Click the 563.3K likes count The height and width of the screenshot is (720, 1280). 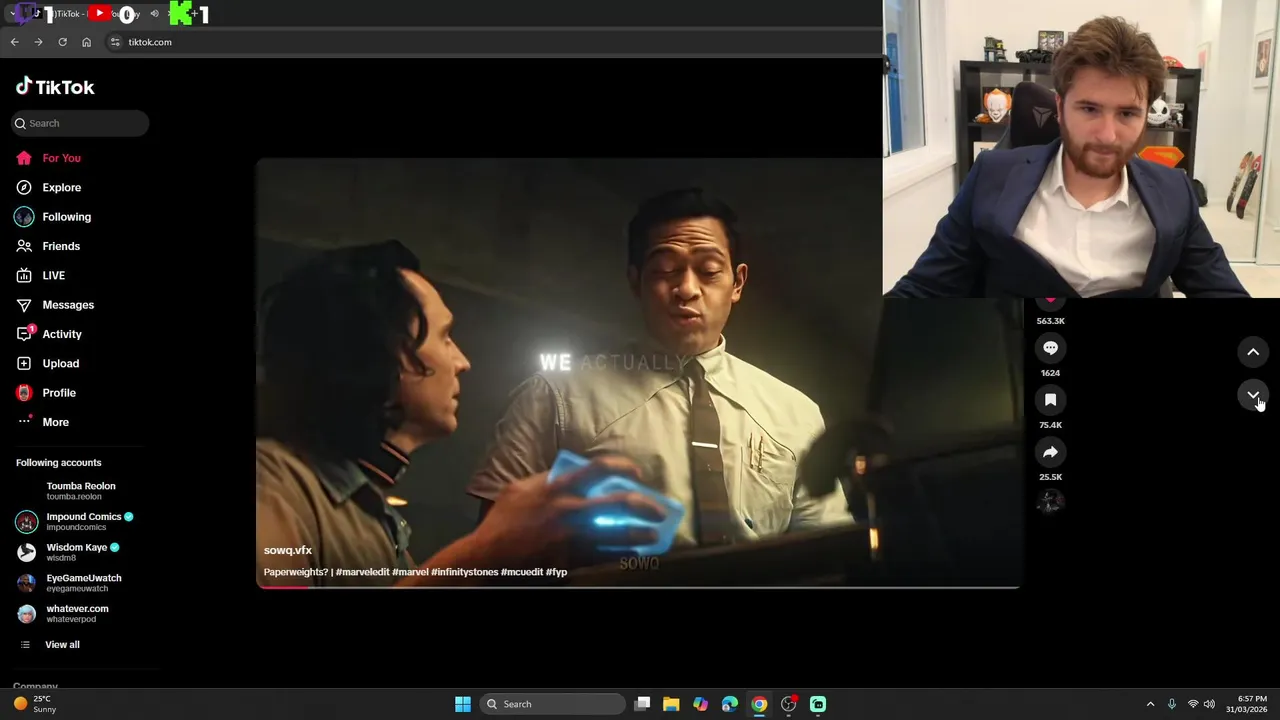(1050, 321)
